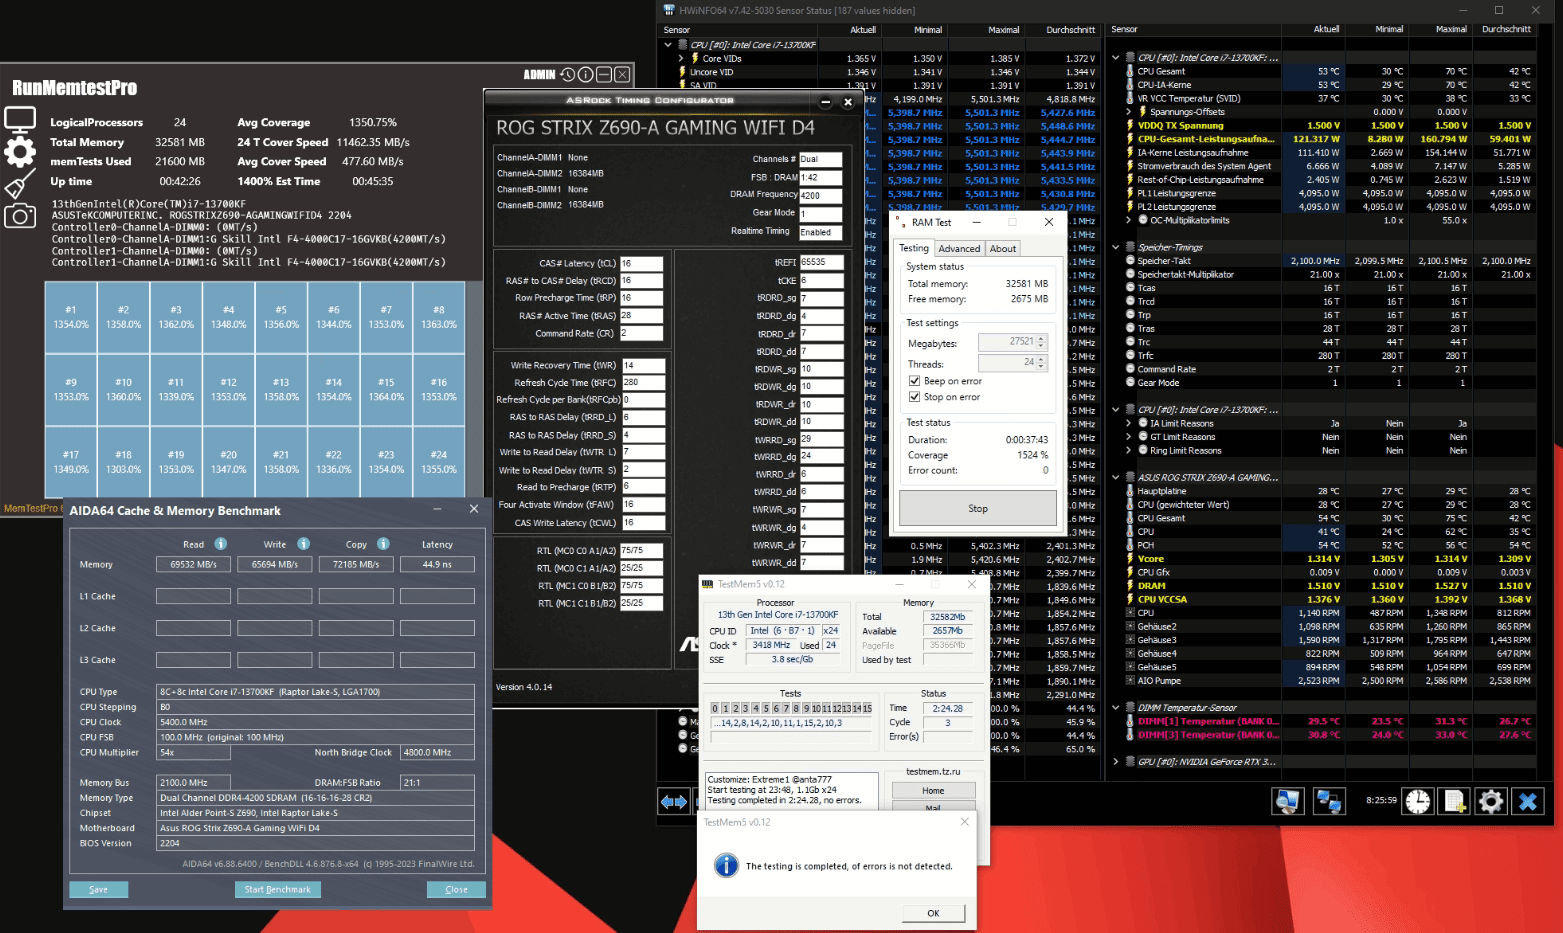Click Stop button in RAM Test

click(x=978, y=508)
